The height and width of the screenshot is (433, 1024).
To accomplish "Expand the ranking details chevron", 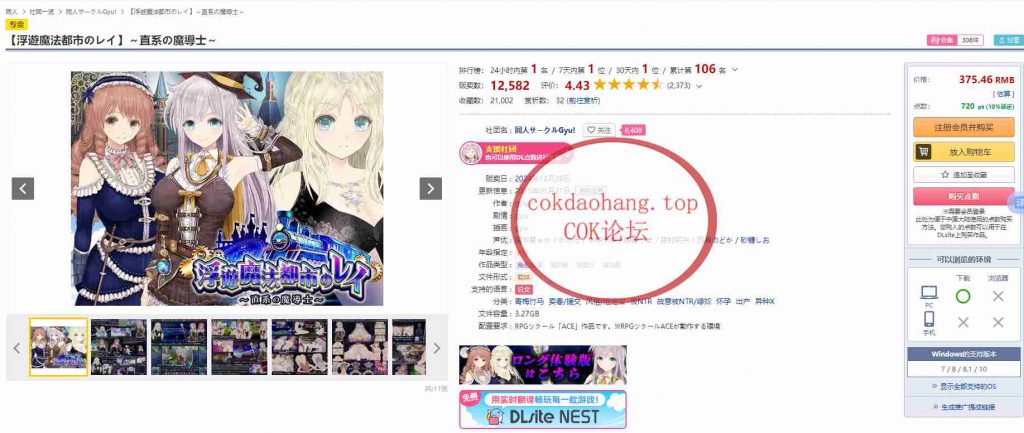I will [735, 70].
